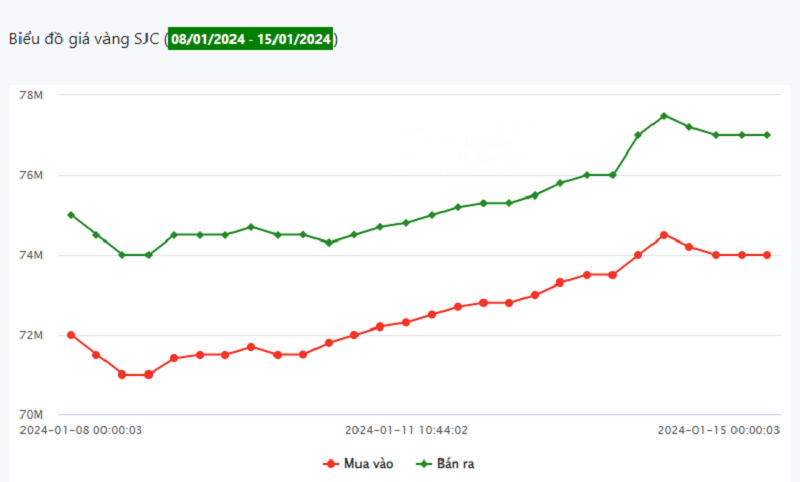This screenshot has width=800, height=482.
Task: Click the 74M y-axis label
Action: (31, 255)
